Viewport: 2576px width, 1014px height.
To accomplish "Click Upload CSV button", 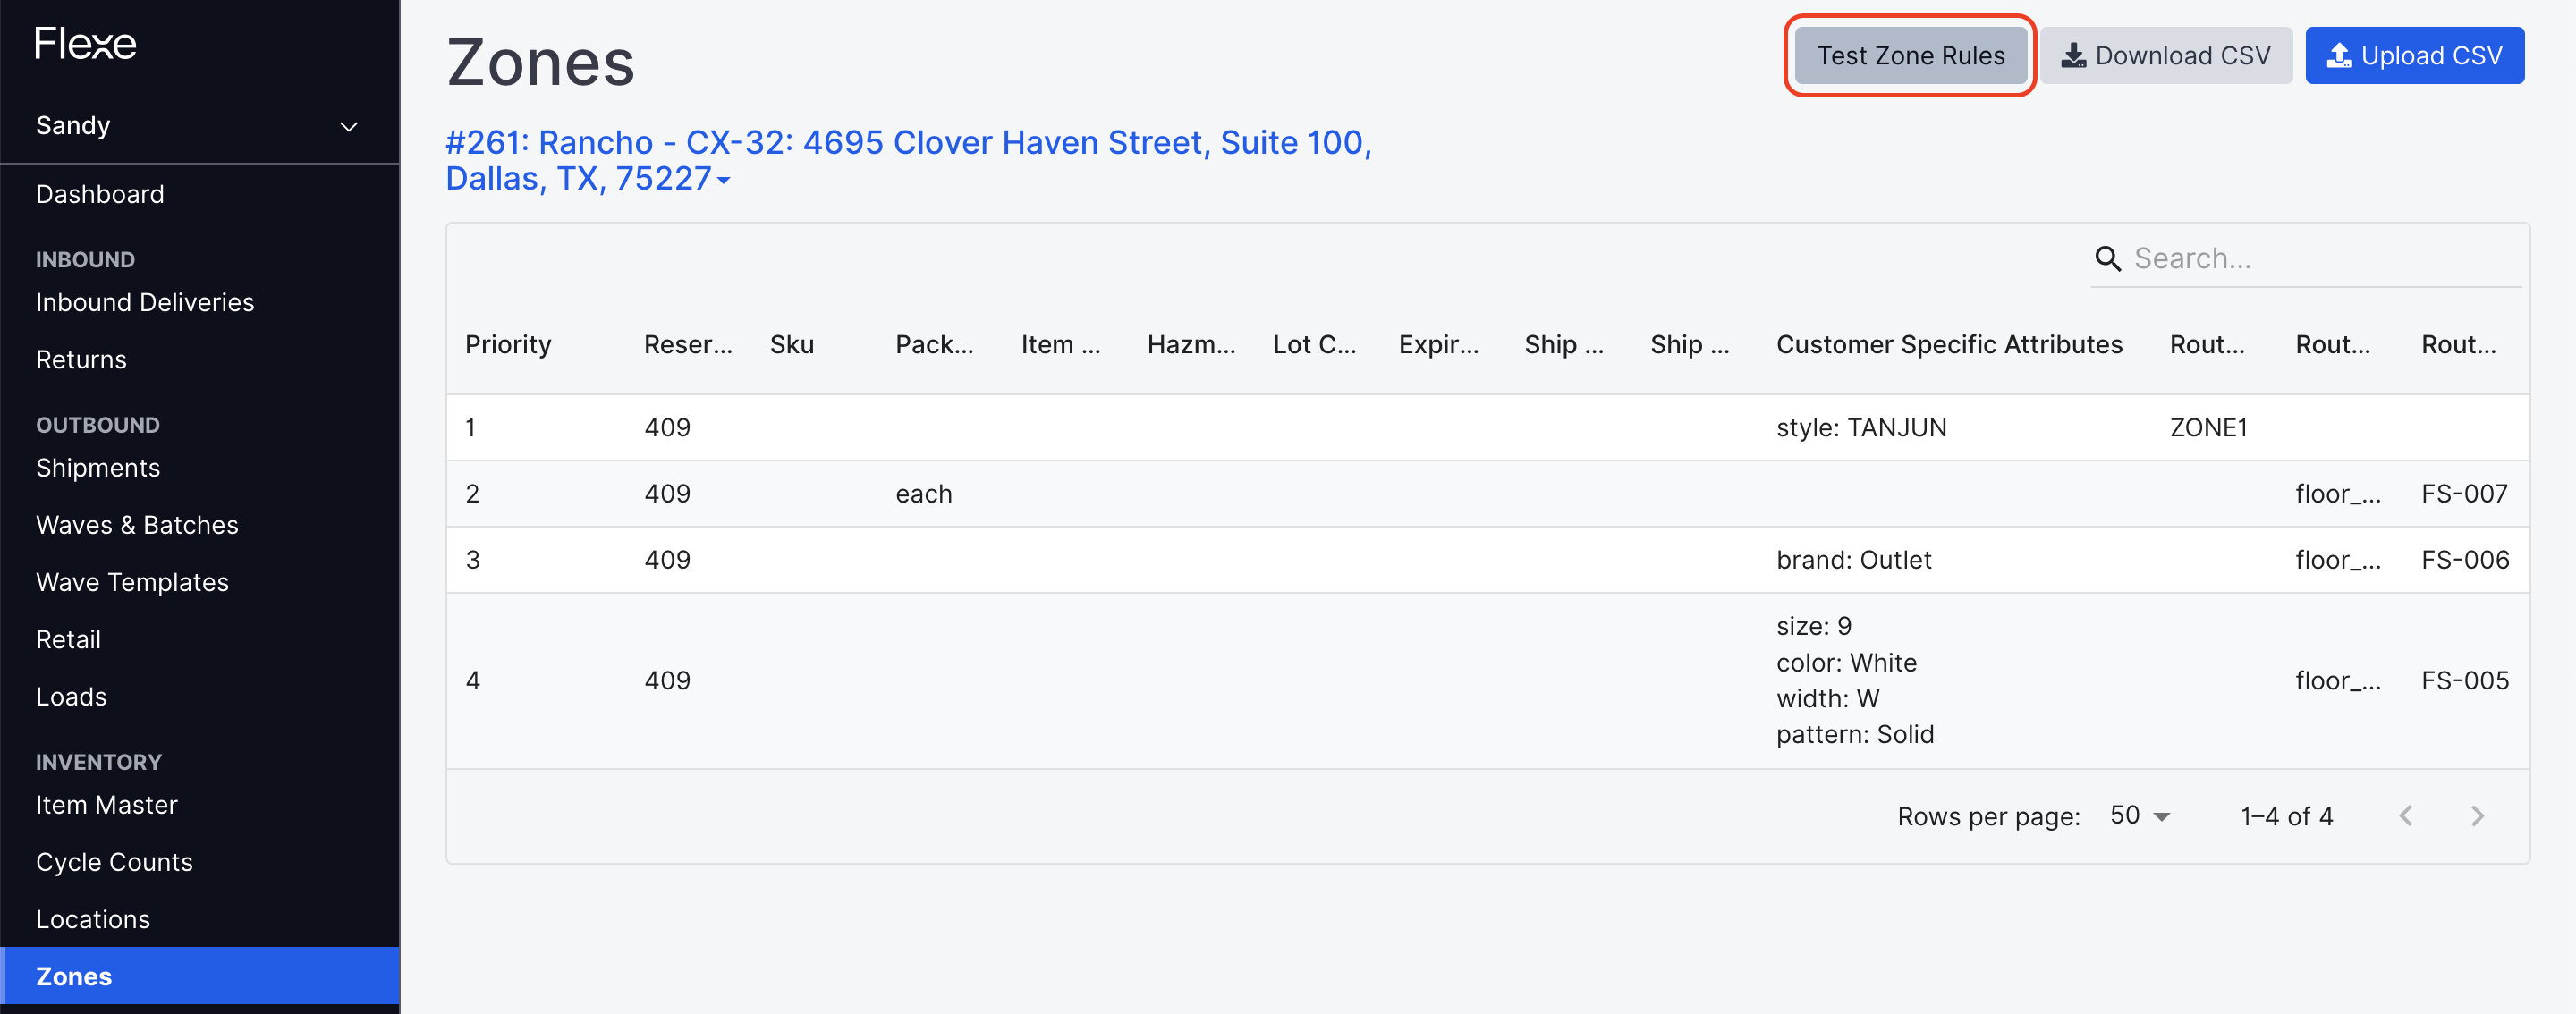I will click(2414, 55).
